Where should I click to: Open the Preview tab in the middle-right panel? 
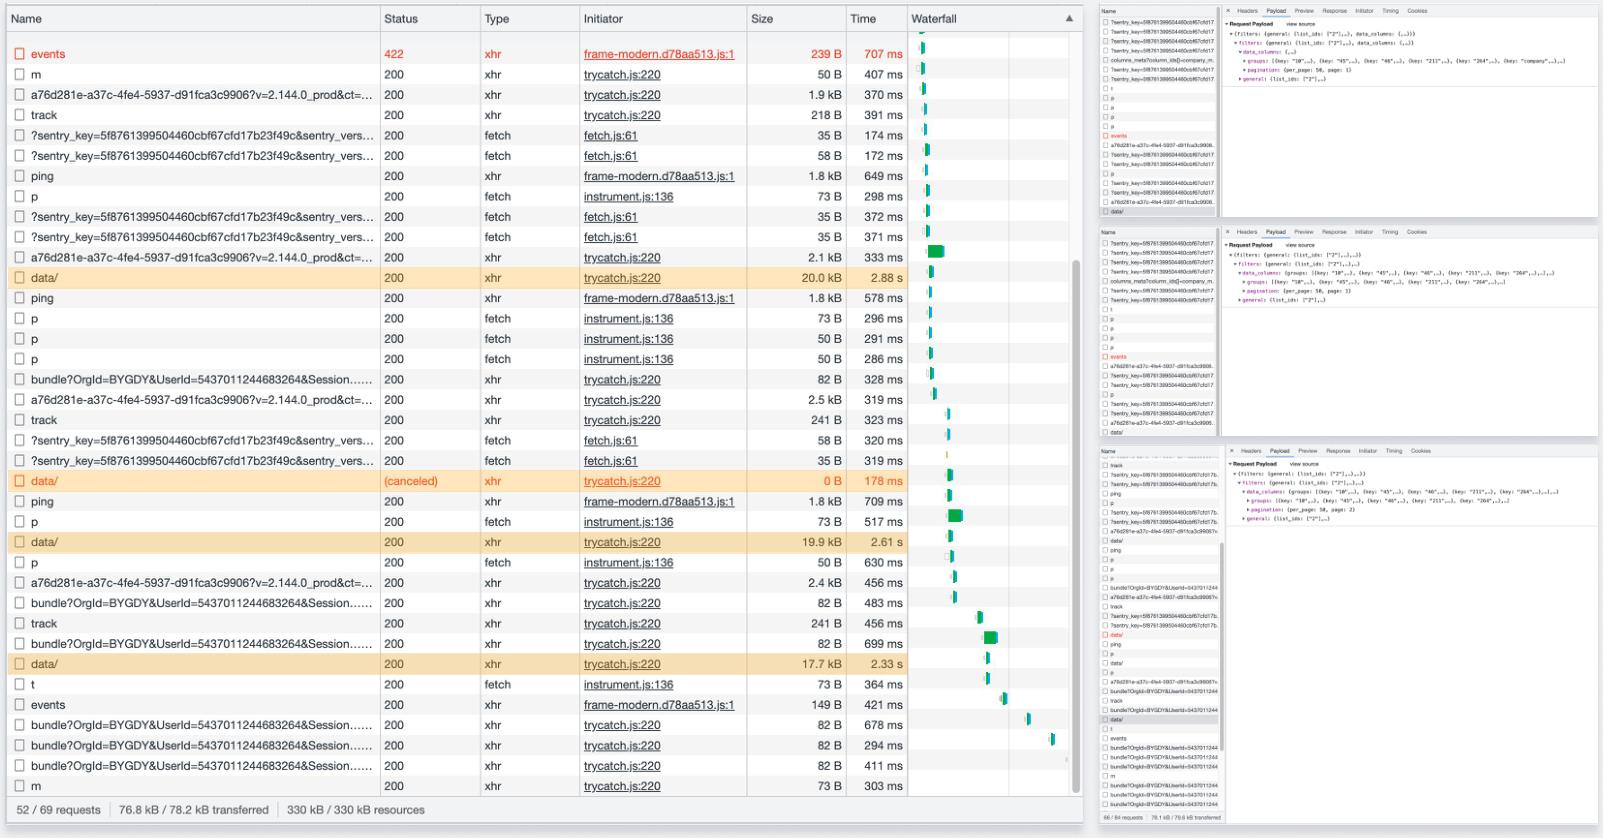point(1304,232)
